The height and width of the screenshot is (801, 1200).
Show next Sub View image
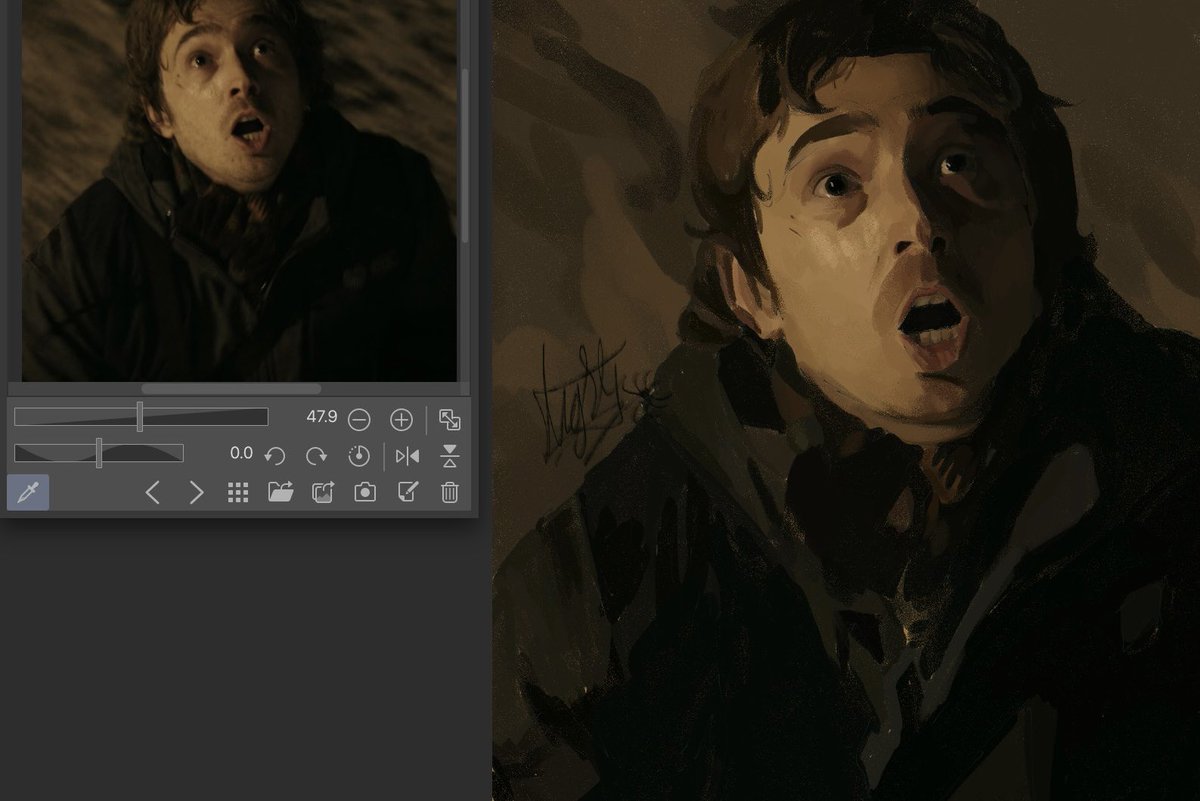[196, 492]
